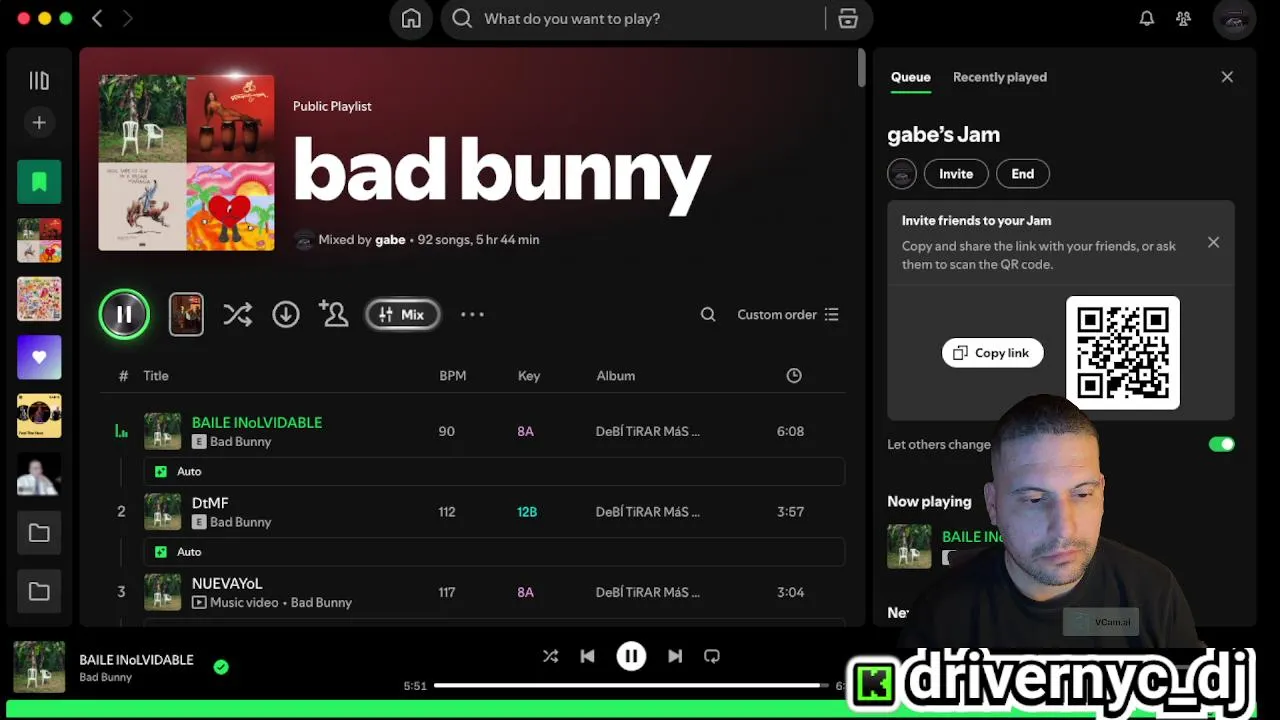This screenshot has width=1280, height=720.
Task: Select the BAILE INoLVIDABLE track title
Action: coord(257,422)
